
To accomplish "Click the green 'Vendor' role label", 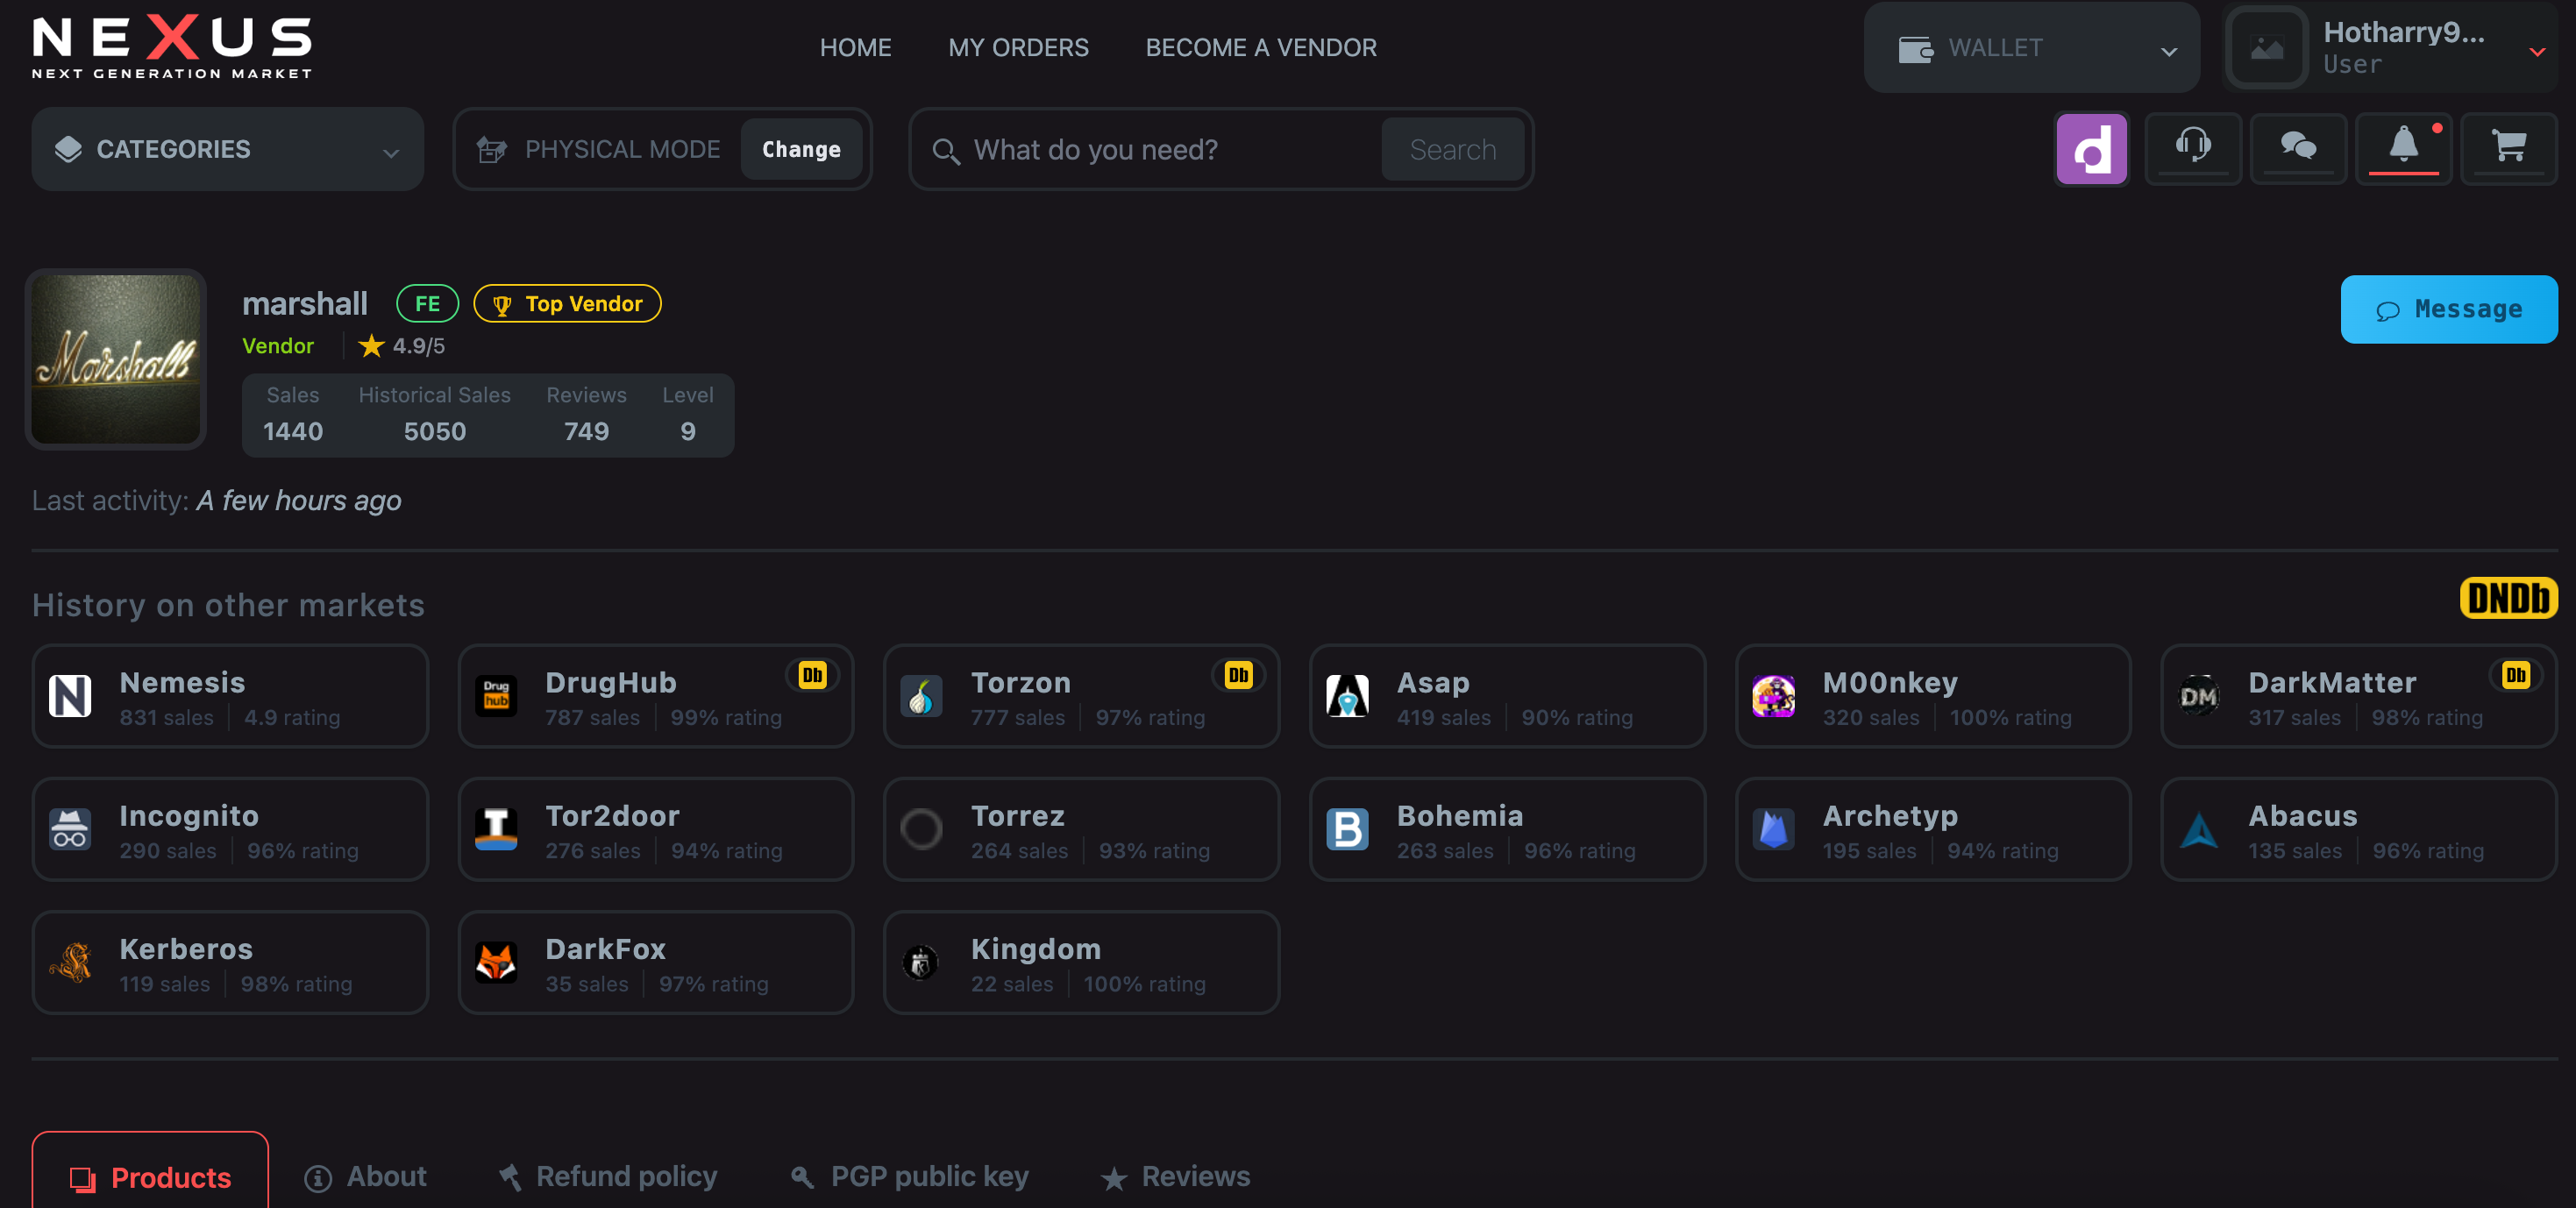I will coord(277,345).
